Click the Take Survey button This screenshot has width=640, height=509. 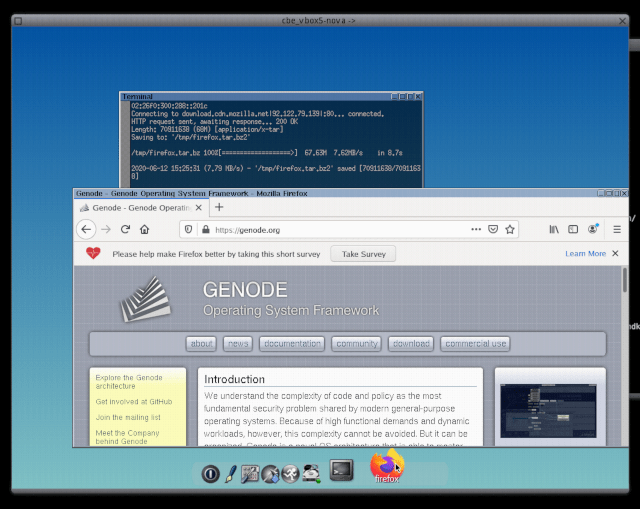(x=363, y=254)
